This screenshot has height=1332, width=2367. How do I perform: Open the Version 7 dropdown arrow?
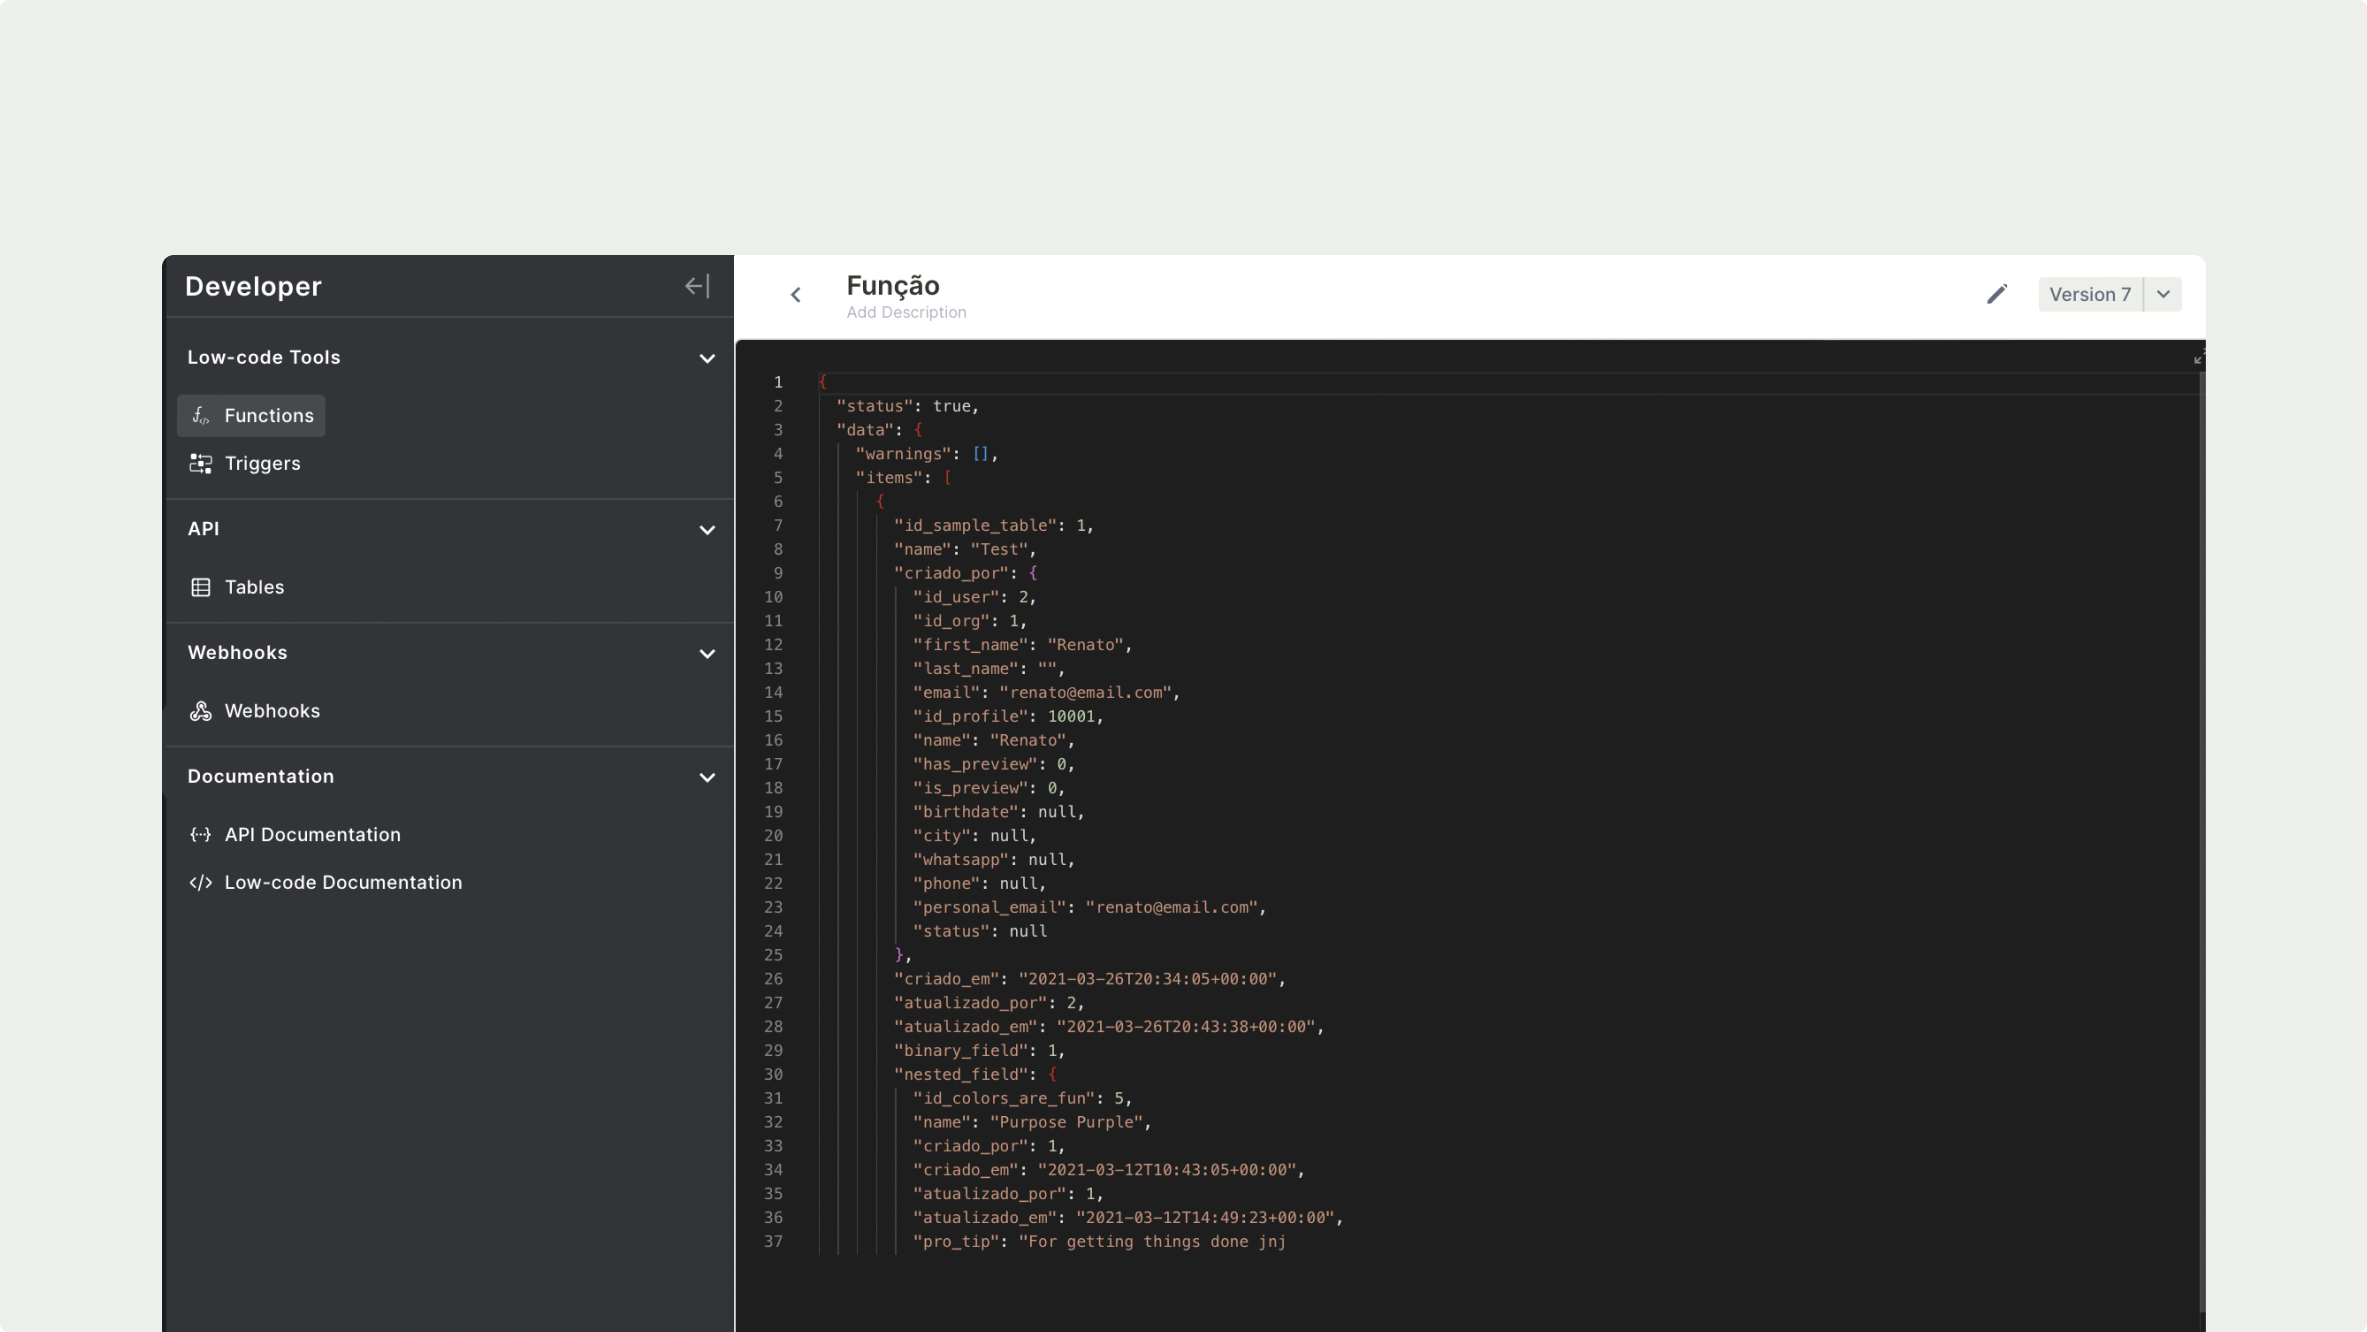pos(2163,294)
